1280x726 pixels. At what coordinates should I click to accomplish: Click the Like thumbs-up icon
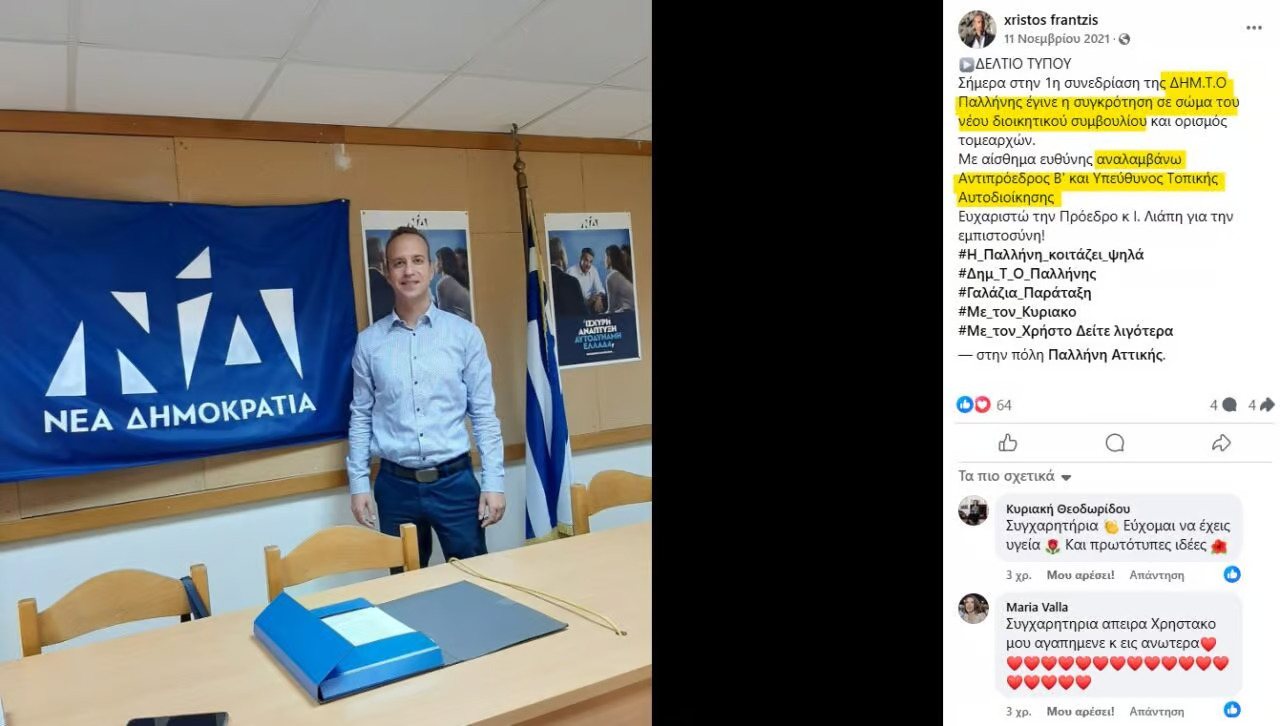[x=1008, y=443]
